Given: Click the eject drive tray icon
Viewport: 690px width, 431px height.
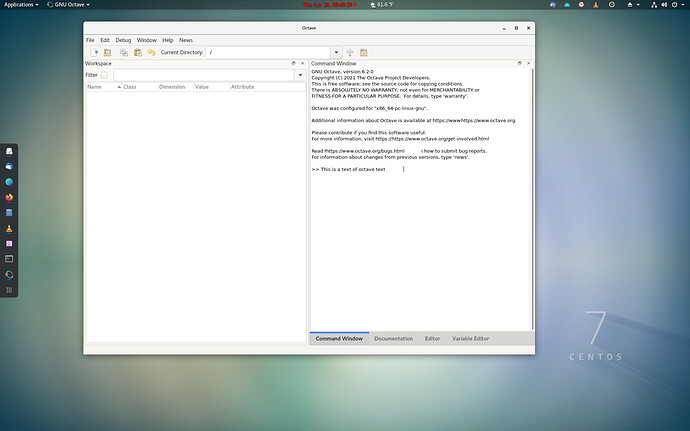Looking at the screenshot, I should [630, 4].
